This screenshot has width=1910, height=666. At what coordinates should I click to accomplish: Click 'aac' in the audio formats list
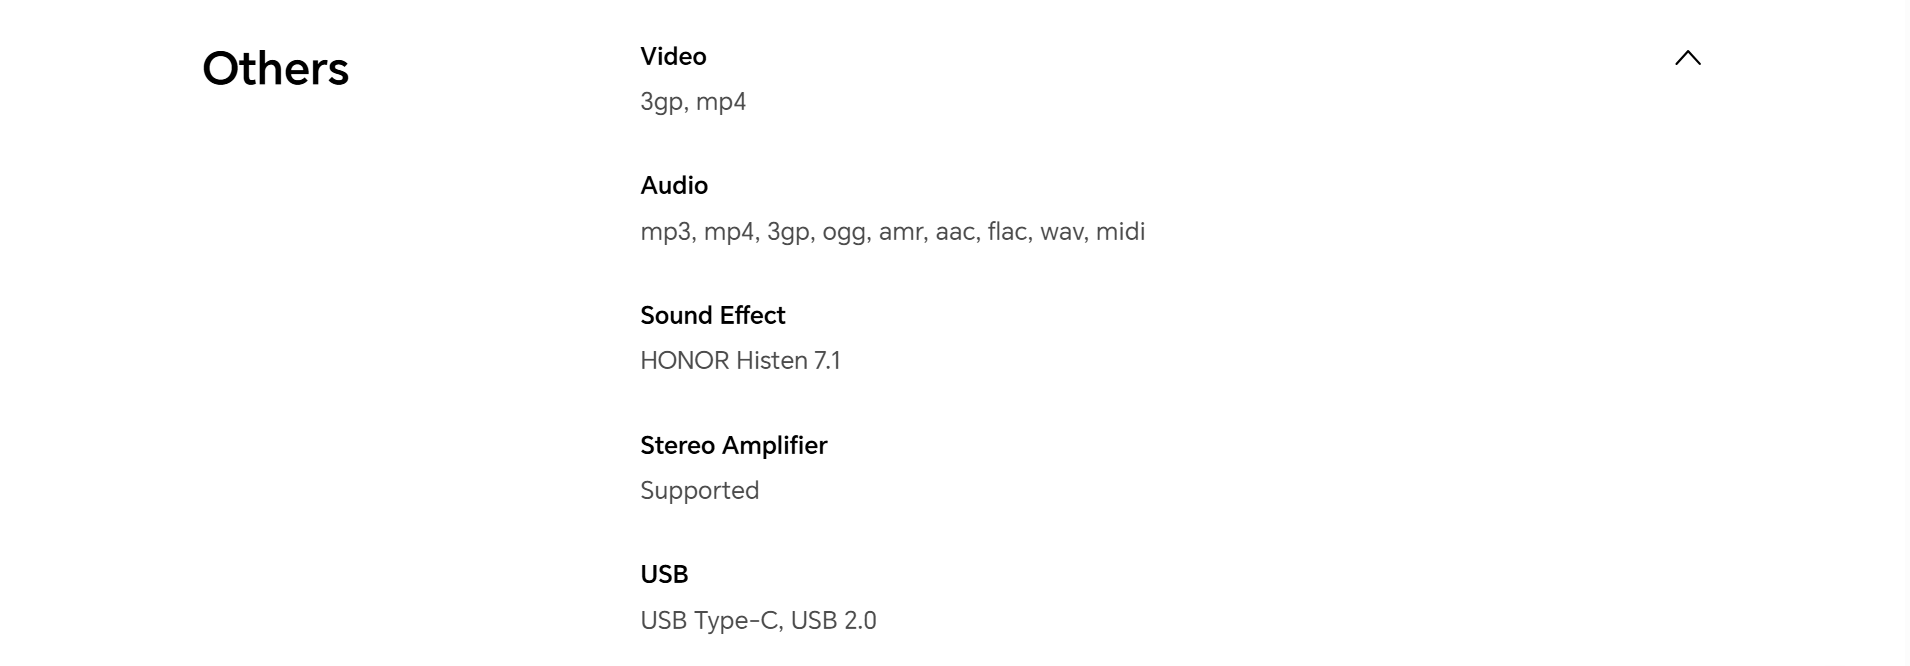(x=954, y=232)
